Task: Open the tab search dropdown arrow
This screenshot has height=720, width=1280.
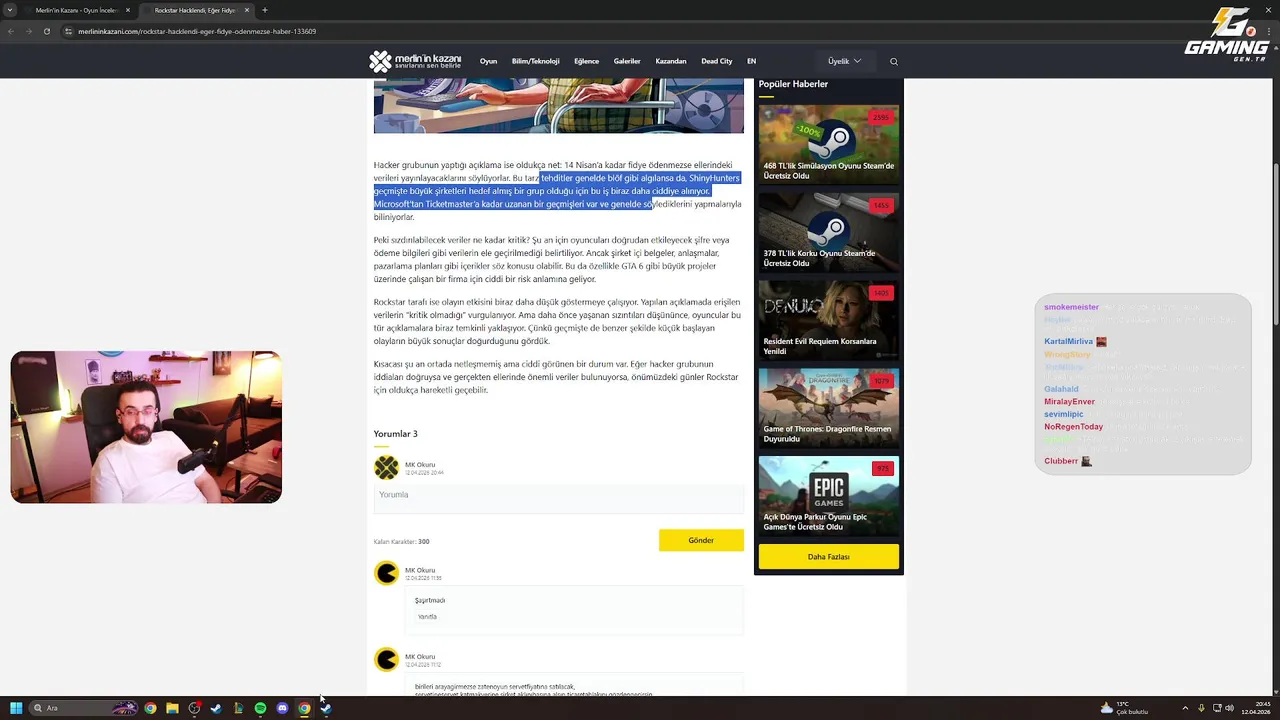Action: point(10,10)
